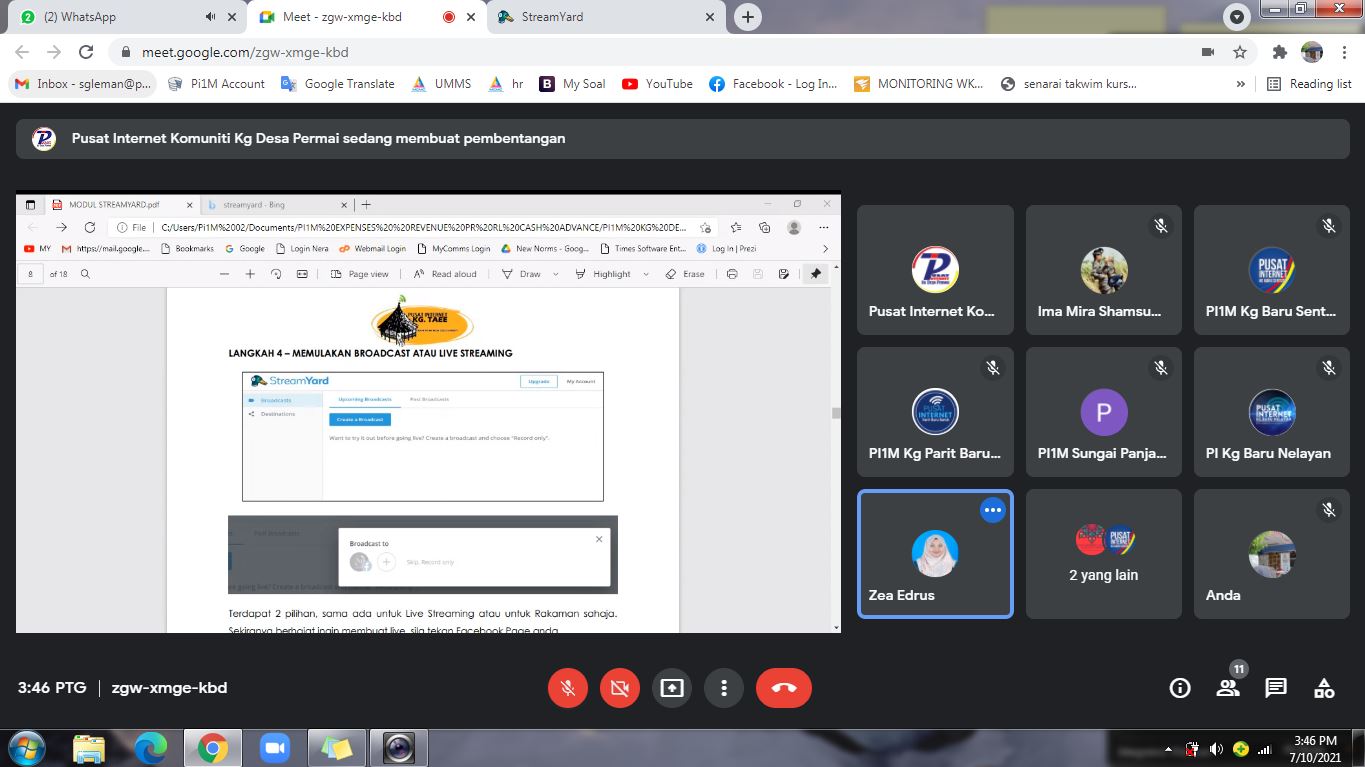The width and height of the screenshot is (1365, 767).
Task: Open the Extensions puzzle icon
Action: pos(1279,52)
